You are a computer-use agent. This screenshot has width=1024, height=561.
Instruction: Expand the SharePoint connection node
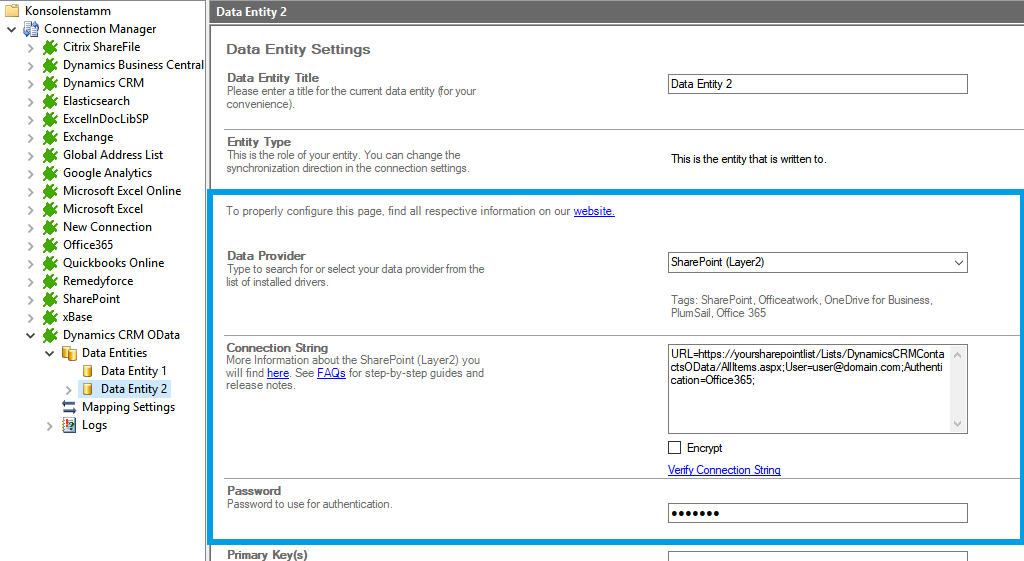coord(30,299)
